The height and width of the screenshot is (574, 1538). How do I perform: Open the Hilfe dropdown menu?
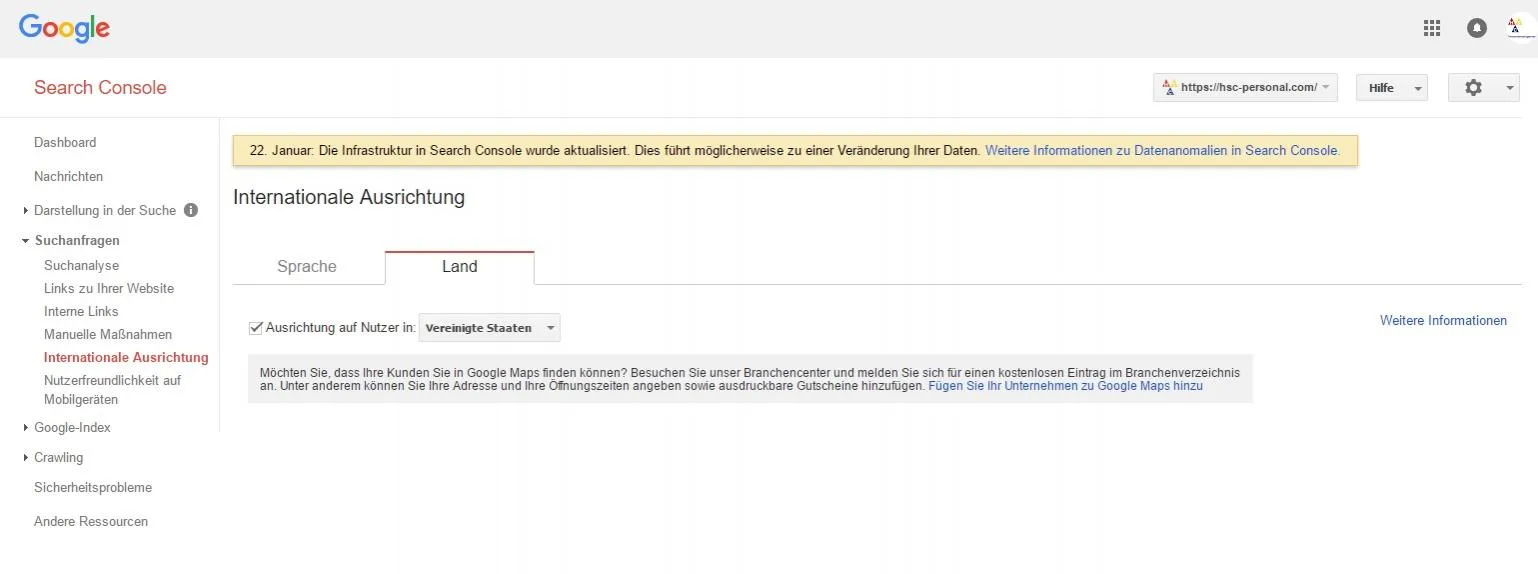(x=1391, y=88)
